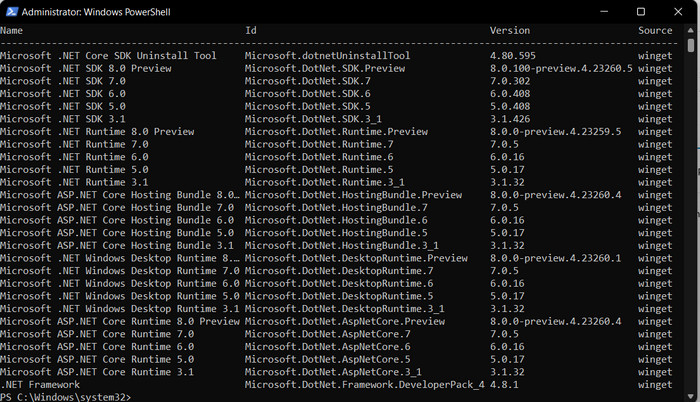This screenshot has width=700, height=402.
Task: Click the Microsoft.DotNet.AspNetCore.5 id
Action: 327,360
